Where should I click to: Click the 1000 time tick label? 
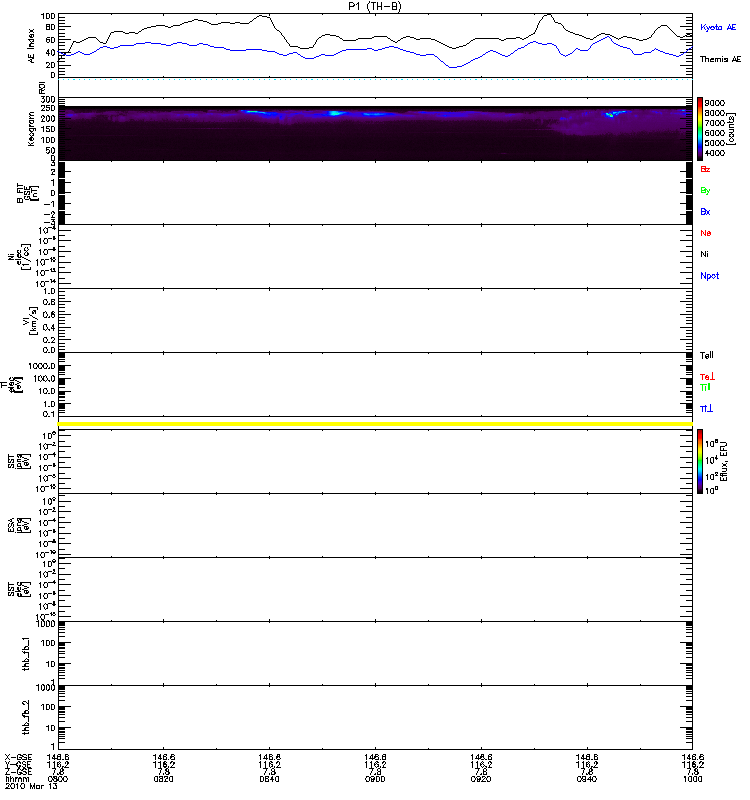click(x=692, y=779)
